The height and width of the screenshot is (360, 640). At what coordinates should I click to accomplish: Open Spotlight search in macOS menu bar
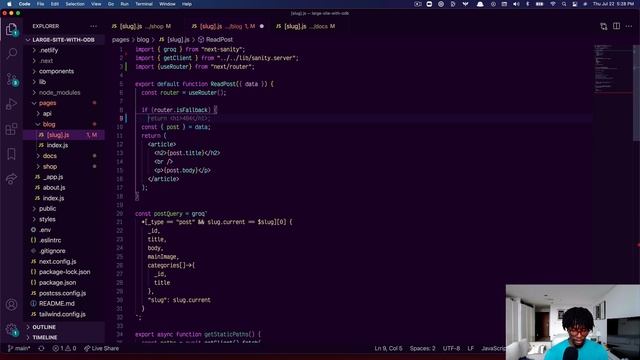tap(564, 4)
